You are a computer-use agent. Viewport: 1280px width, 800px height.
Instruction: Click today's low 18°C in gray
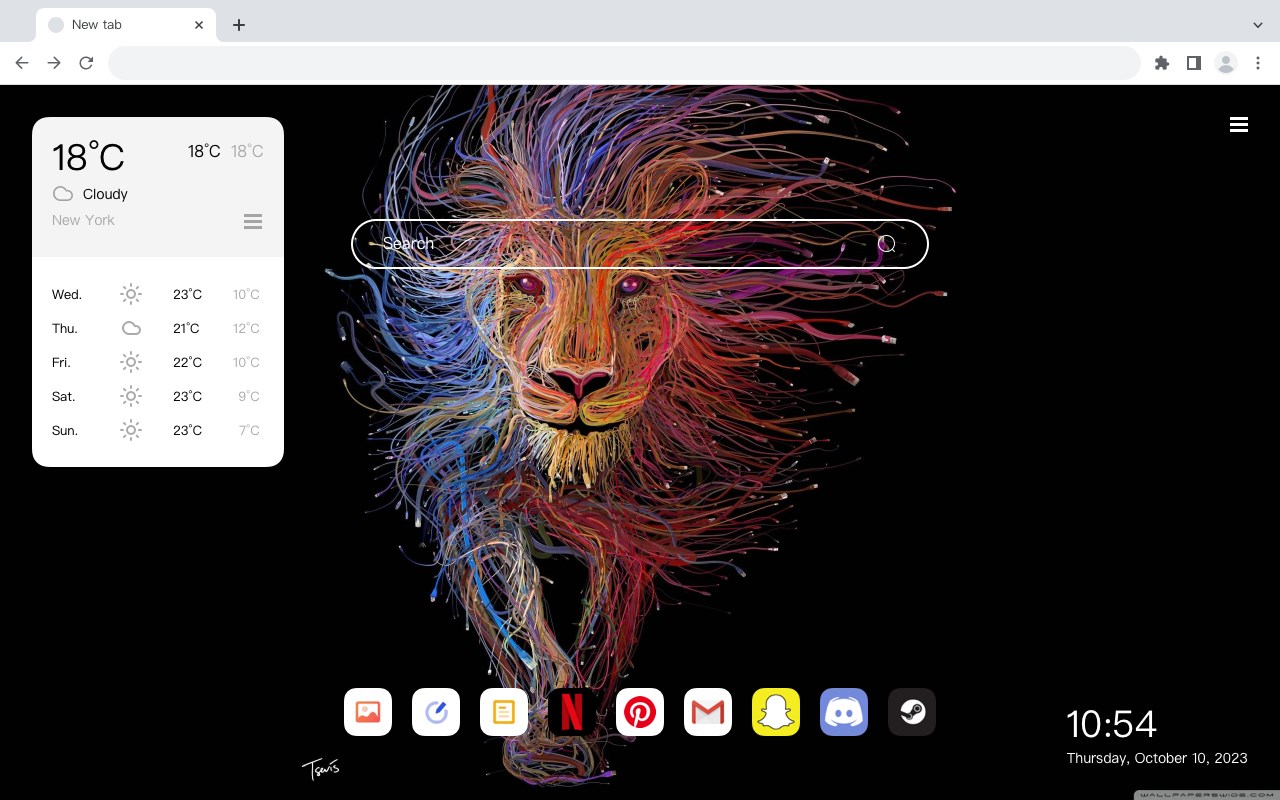(x=247, y=151)
